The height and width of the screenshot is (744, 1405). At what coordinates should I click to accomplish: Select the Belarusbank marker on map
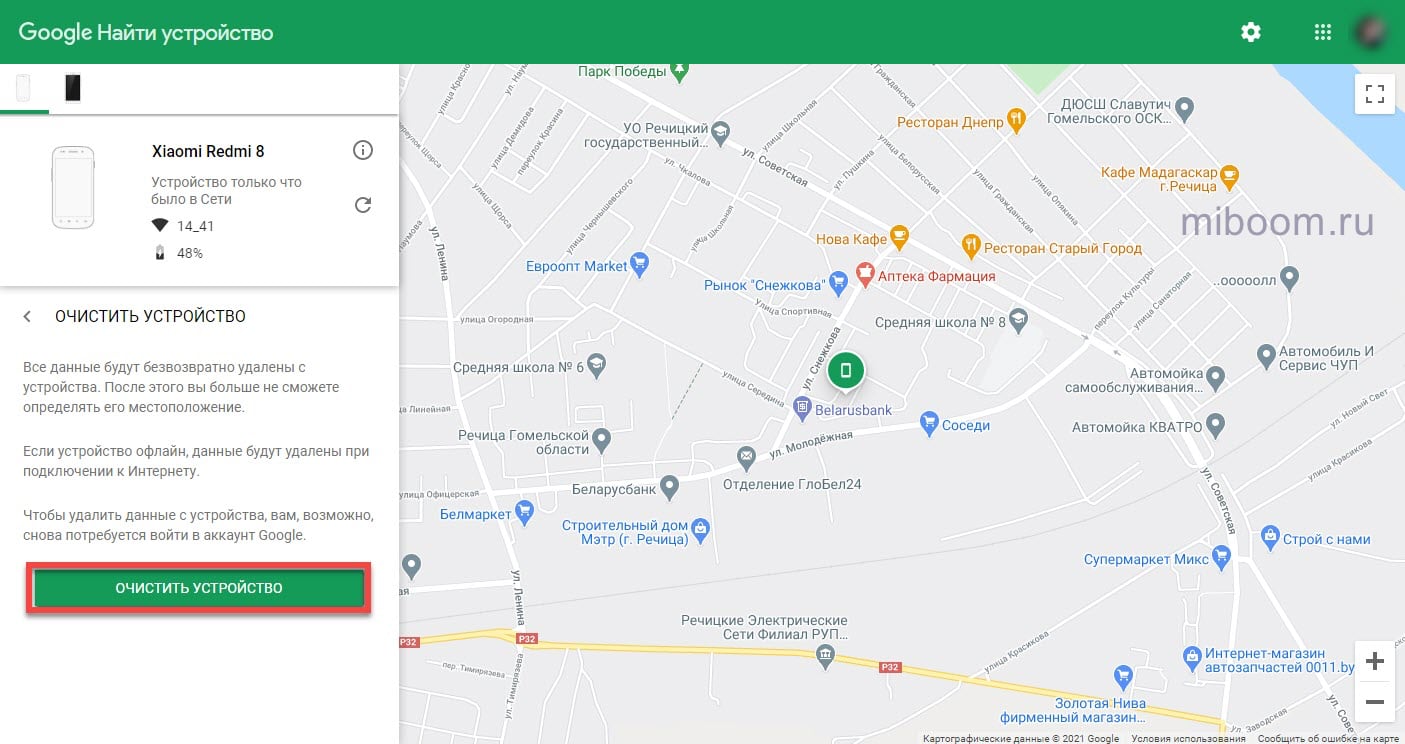tap(802, 407)
